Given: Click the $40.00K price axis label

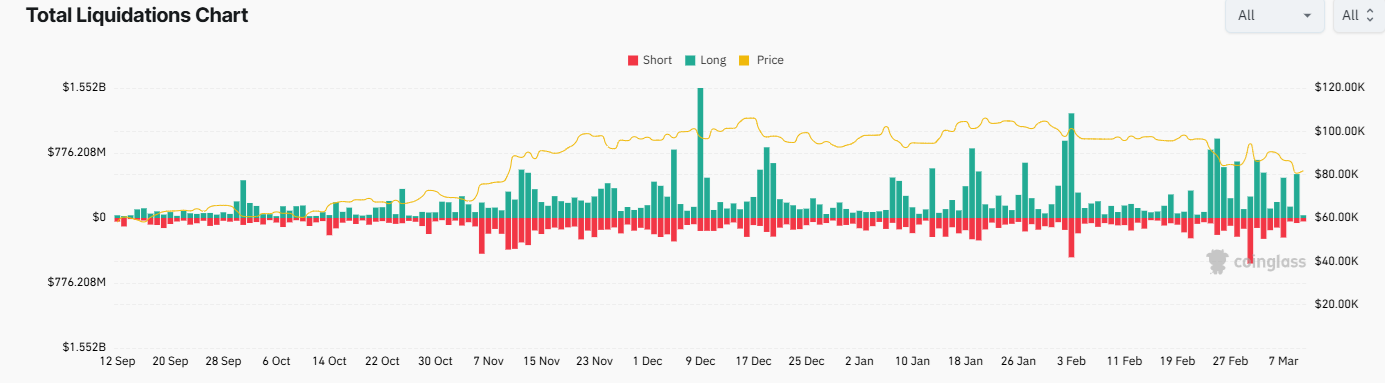Looking at the screenshot, I should point(1337,261).
